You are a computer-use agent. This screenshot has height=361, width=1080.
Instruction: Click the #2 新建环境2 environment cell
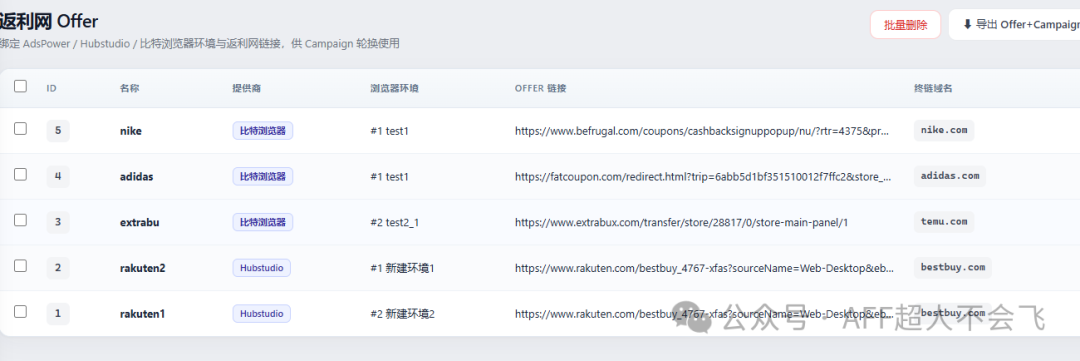[402, 313]
